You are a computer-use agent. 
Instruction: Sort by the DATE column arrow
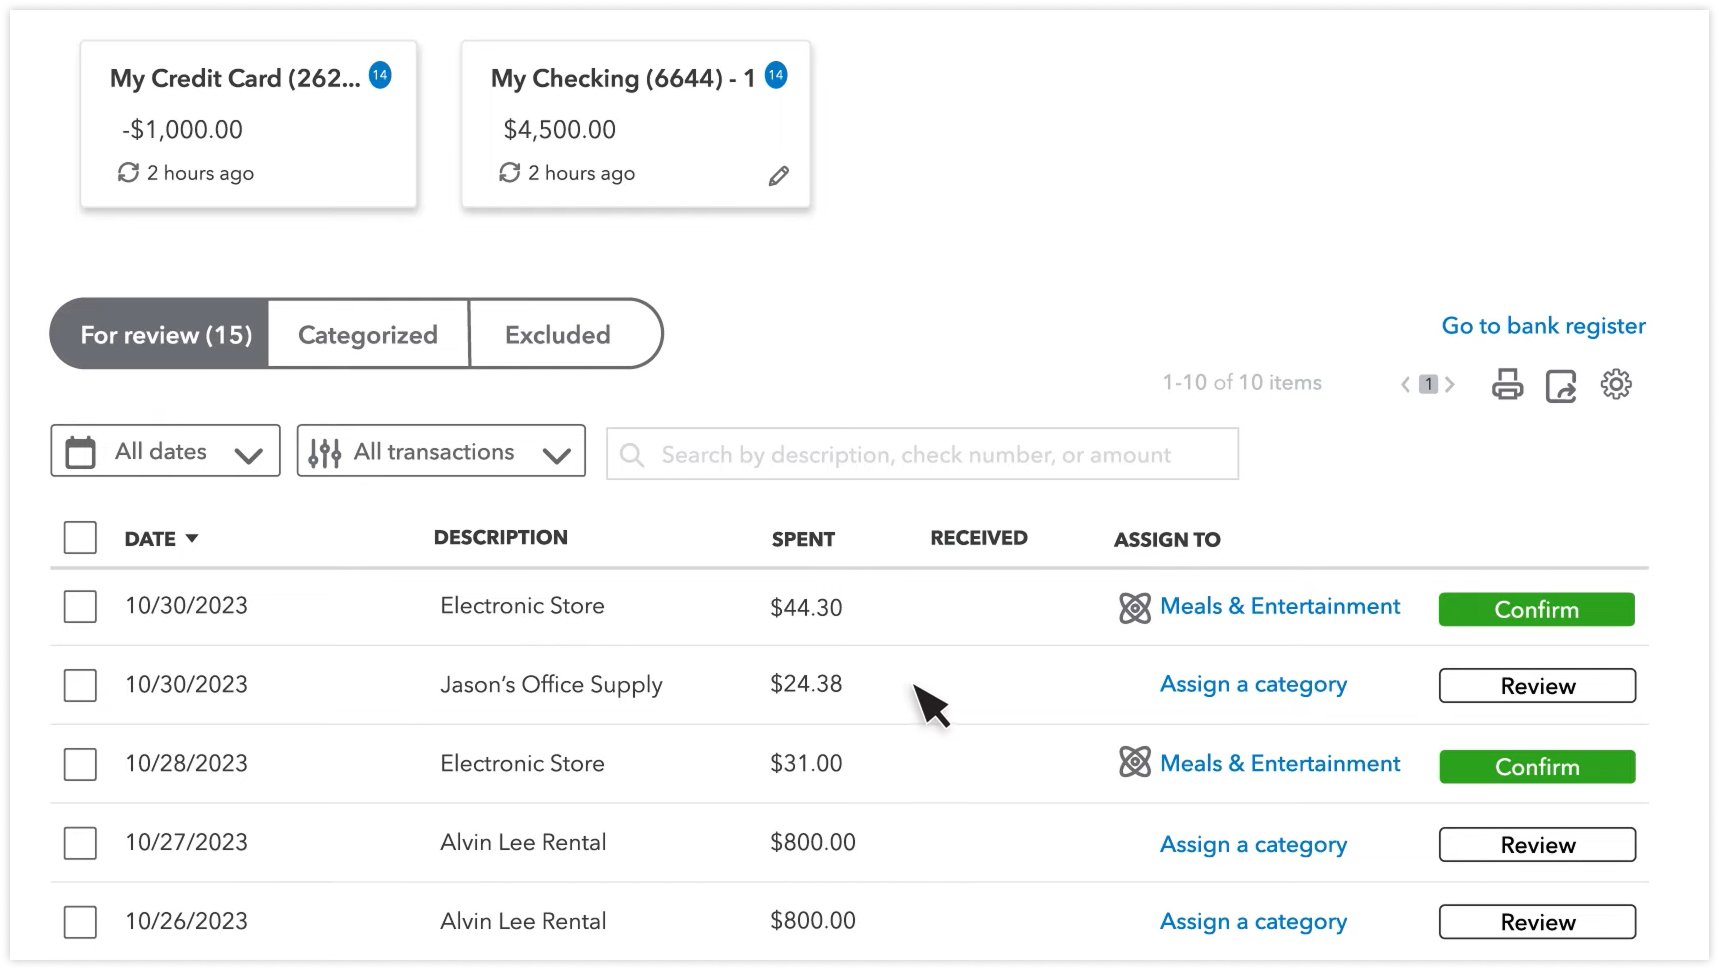coord(192,539)
